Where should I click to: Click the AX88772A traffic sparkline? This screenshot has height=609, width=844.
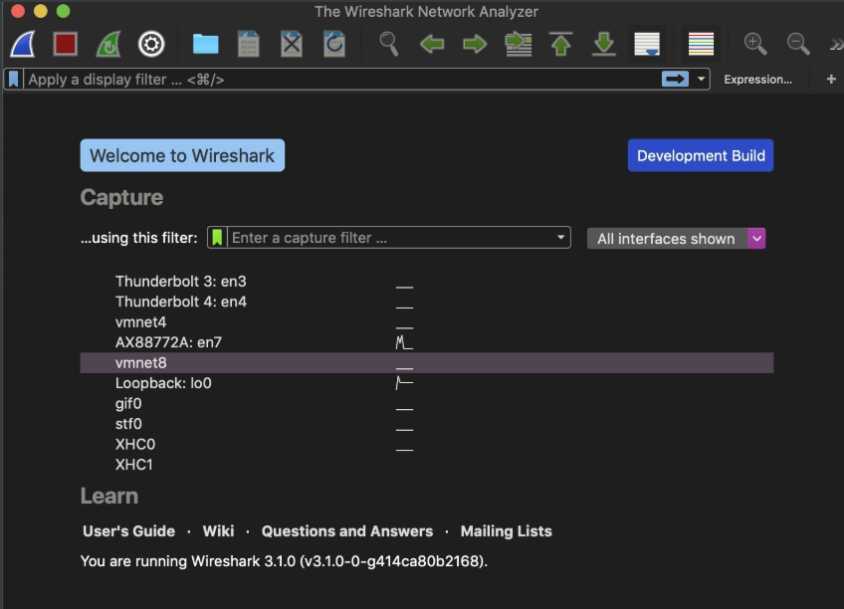[404, 342]
